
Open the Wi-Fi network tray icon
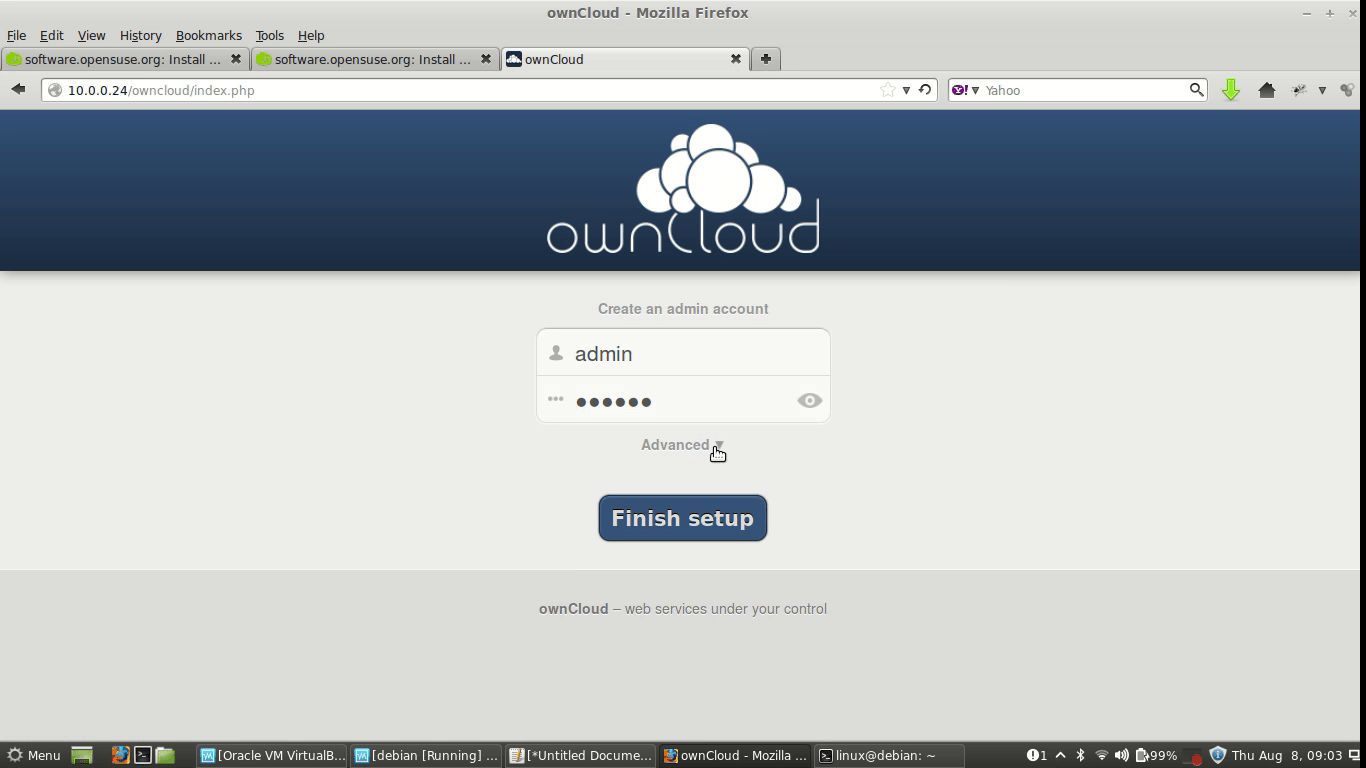point(1101,755)
